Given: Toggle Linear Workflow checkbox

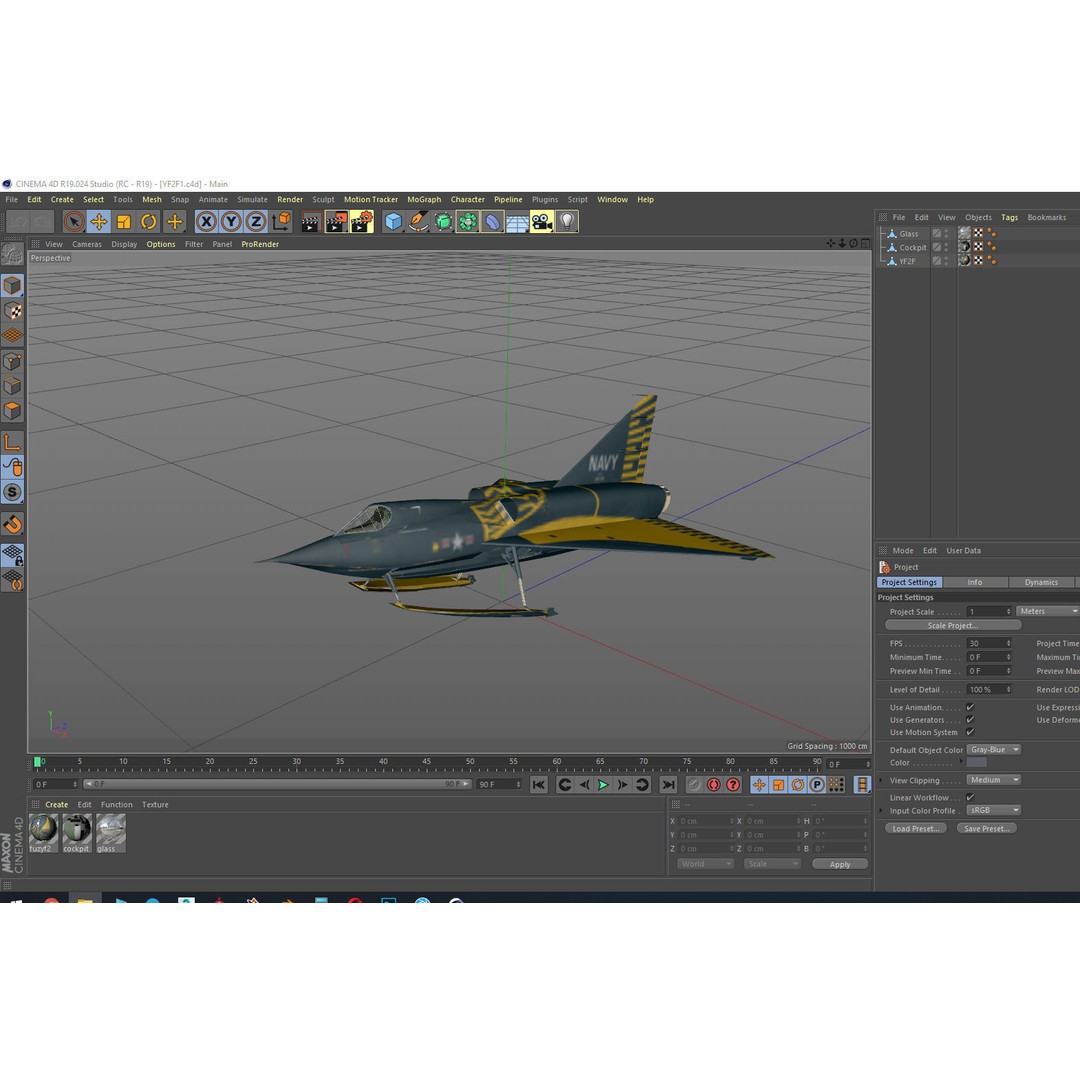Looking at the screenshot, I should tap(970, 798).
